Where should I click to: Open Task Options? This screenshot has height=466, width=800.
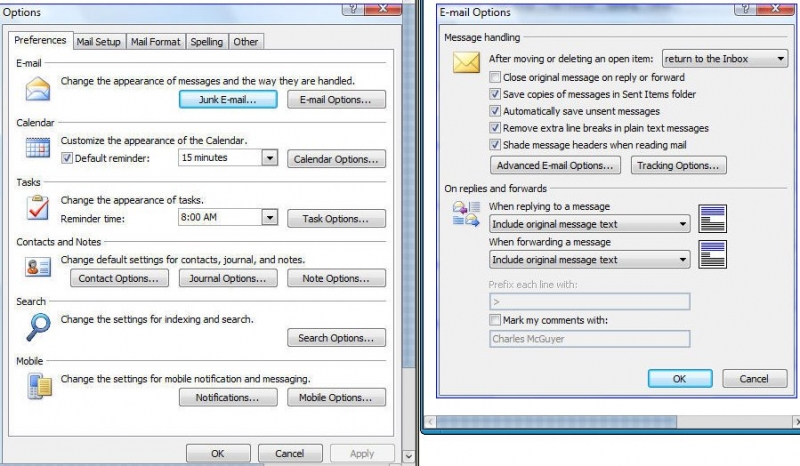336,218
